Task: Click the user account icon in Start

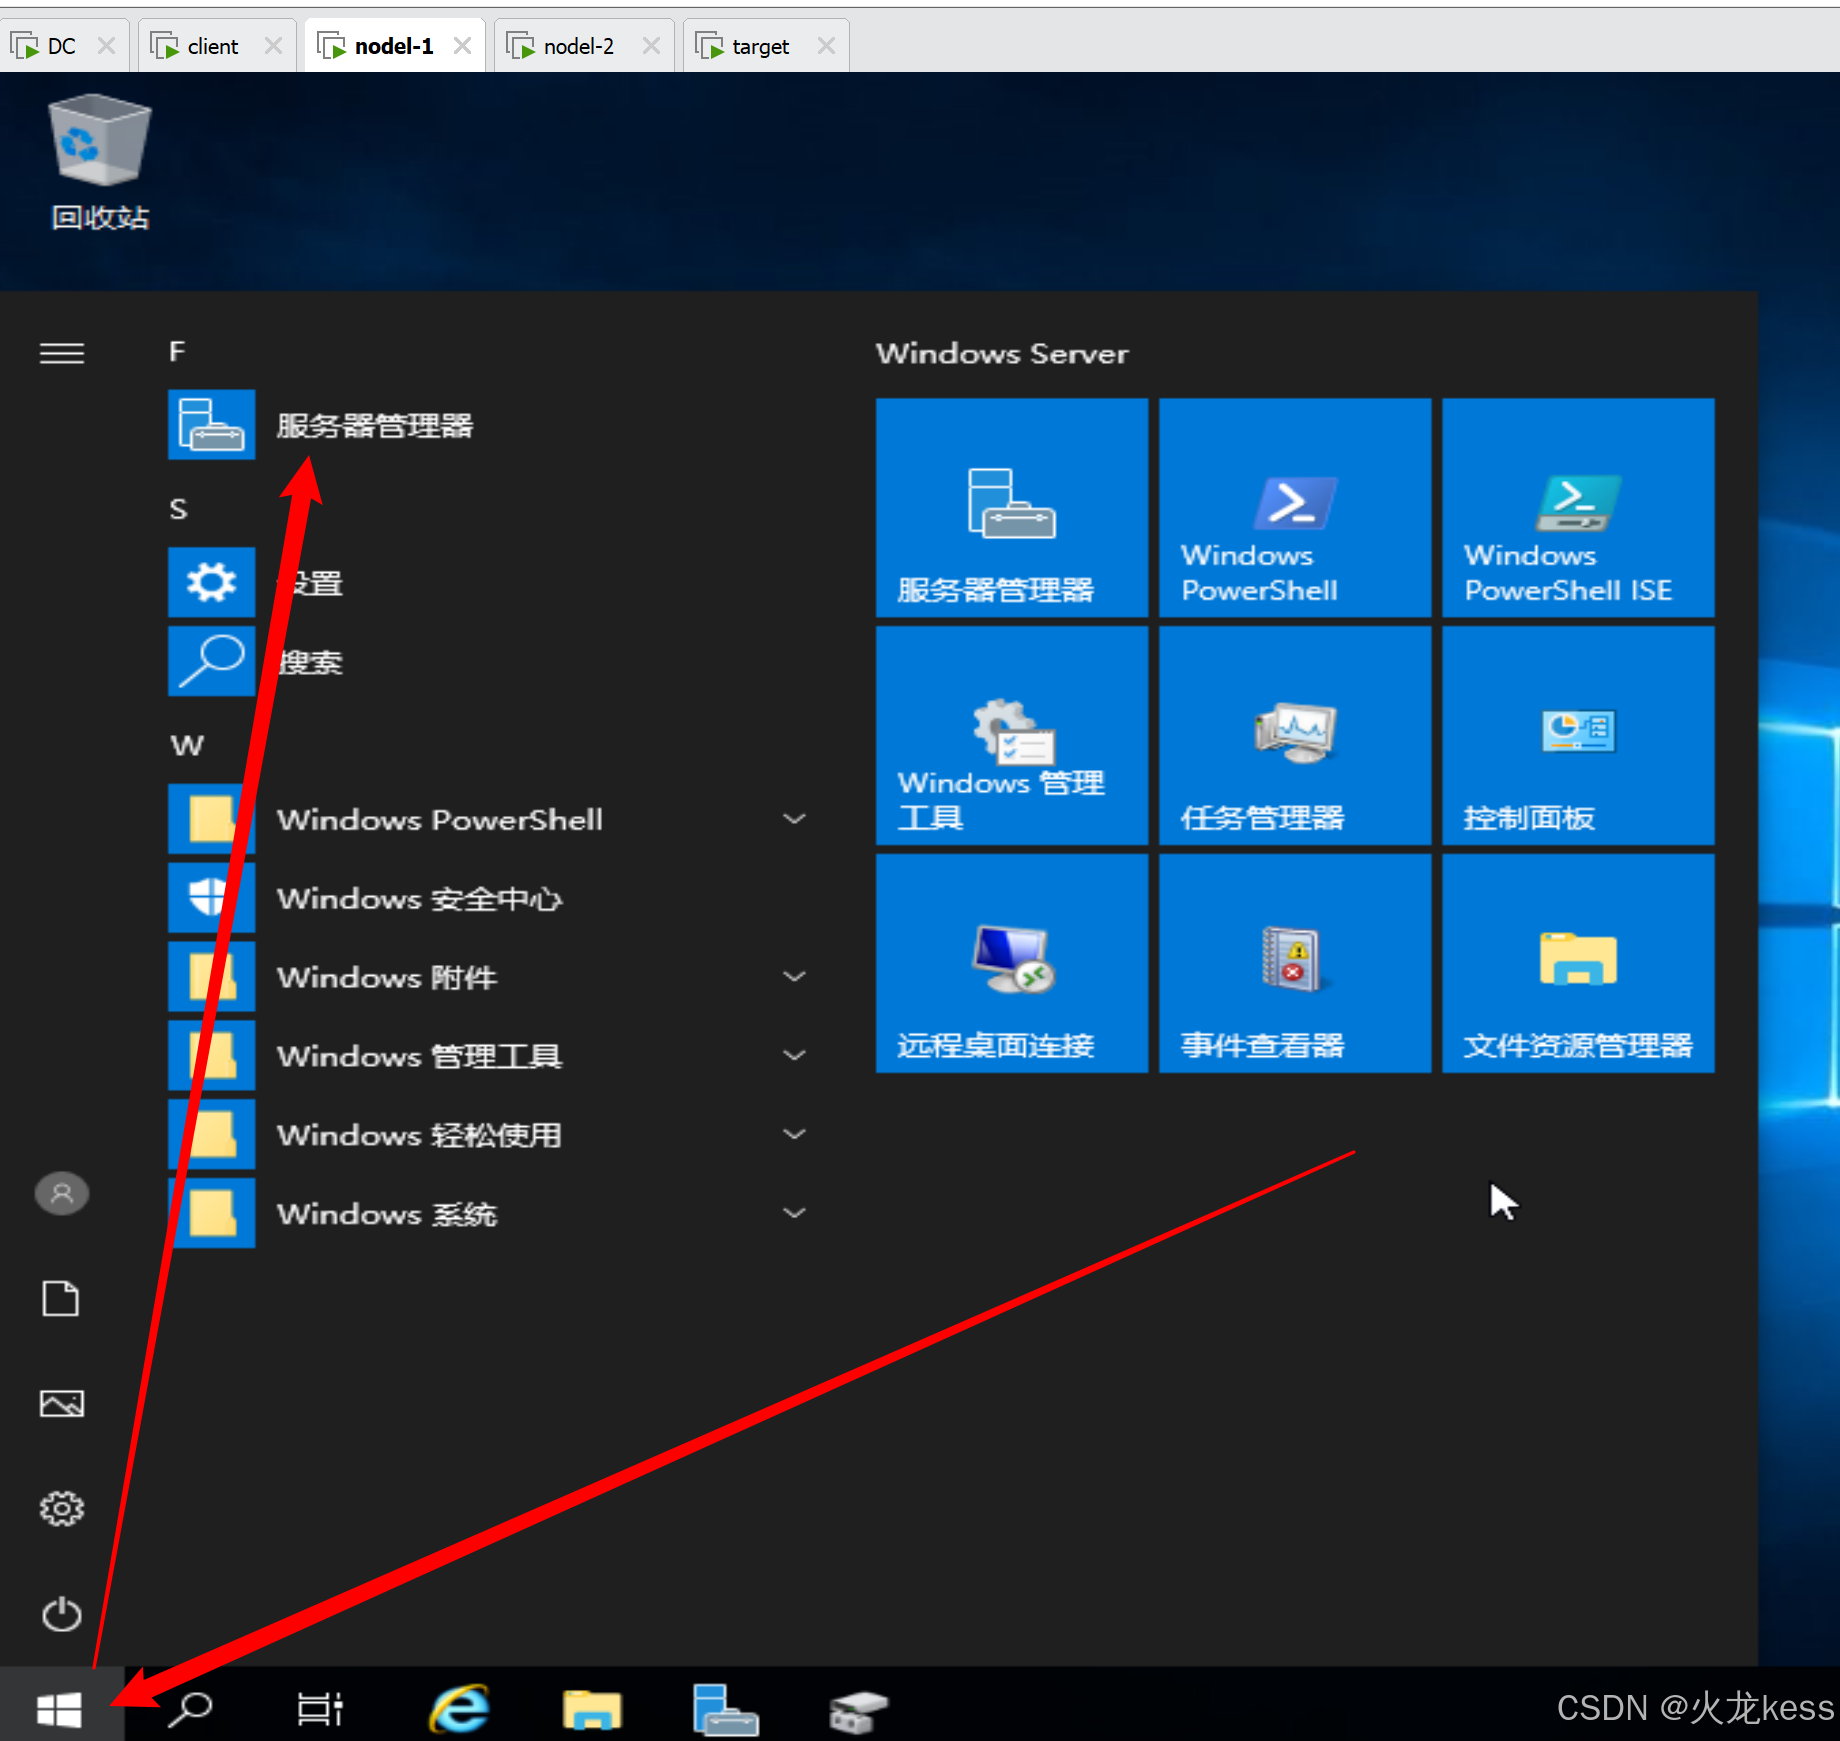Action: click(62, 1193)
